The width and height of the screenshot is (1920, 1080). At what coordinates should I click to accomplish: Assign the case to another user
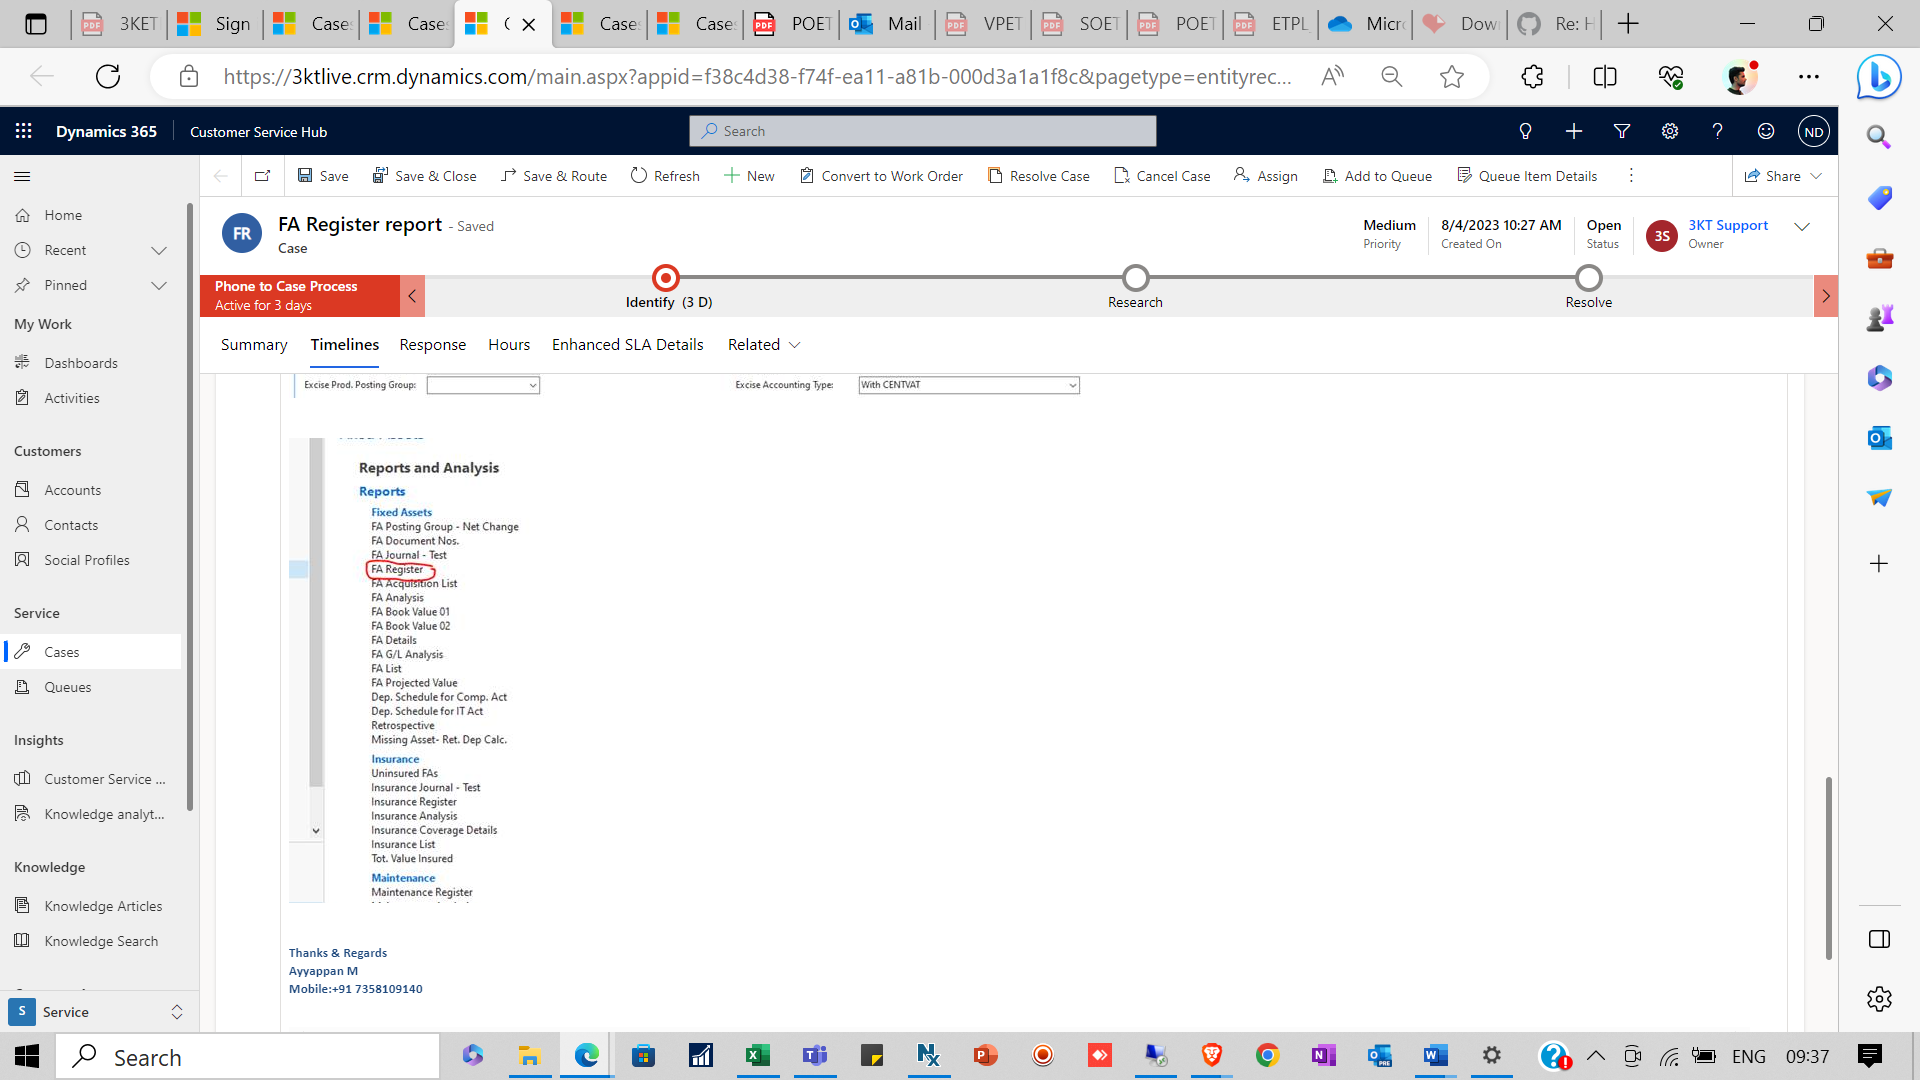pos(1265,175)
